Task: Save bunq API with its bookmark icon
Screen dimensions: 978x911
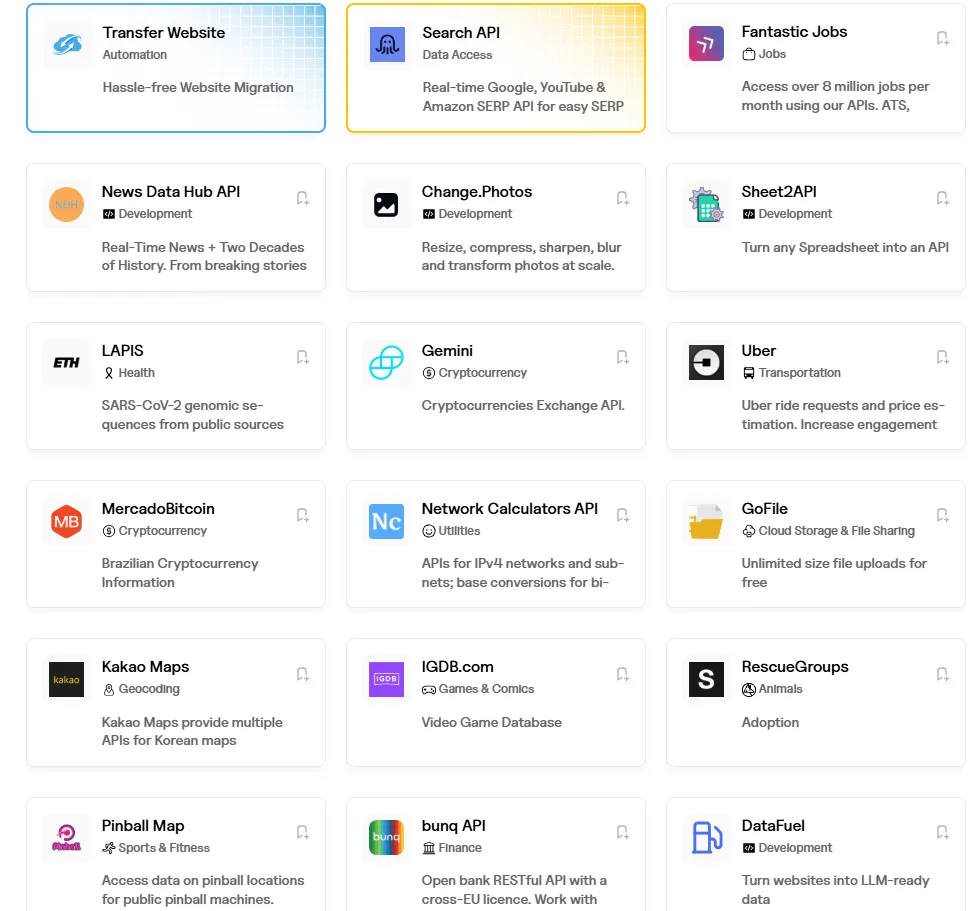Action: click(x=622, y=832)
